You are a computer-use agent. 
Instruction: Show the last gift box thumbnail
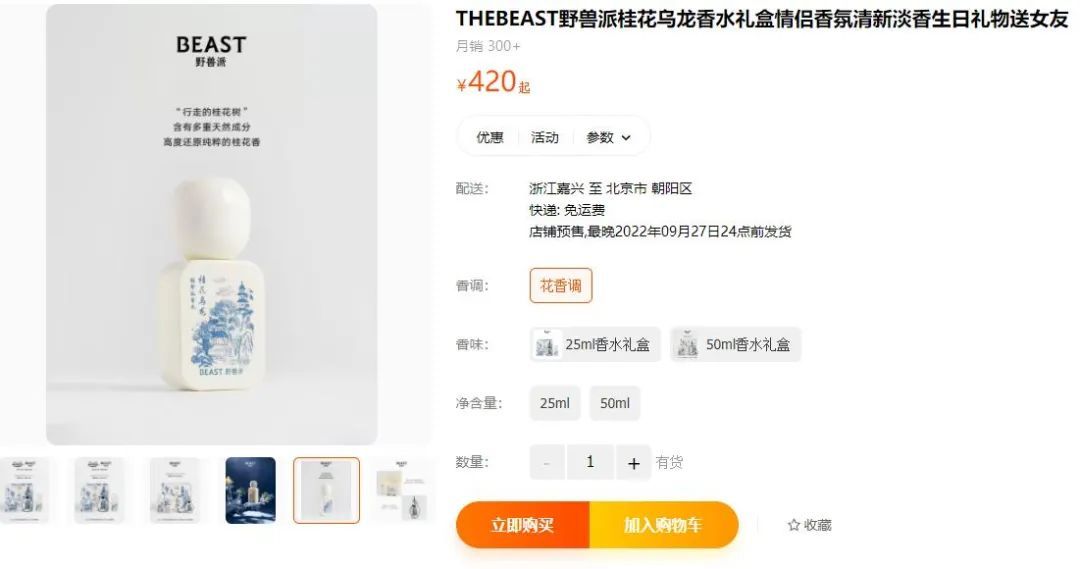(x=403, y=490)
